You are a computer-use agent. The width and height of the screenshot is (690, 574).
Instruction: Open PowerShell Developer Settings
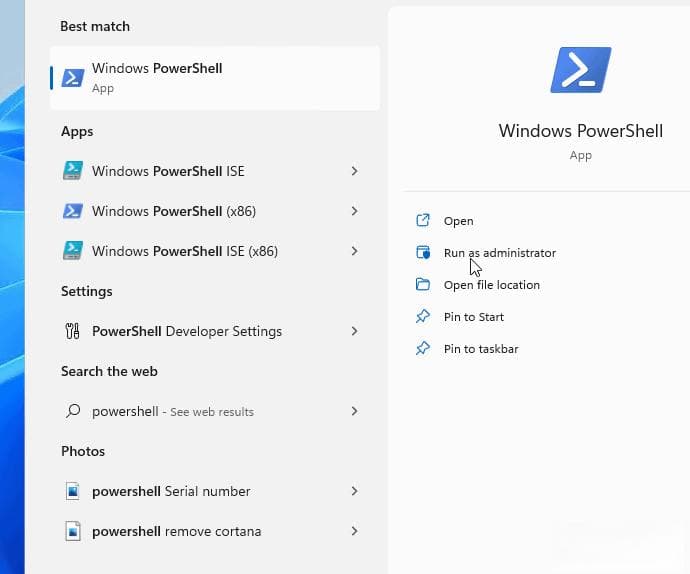click(187, 331)
